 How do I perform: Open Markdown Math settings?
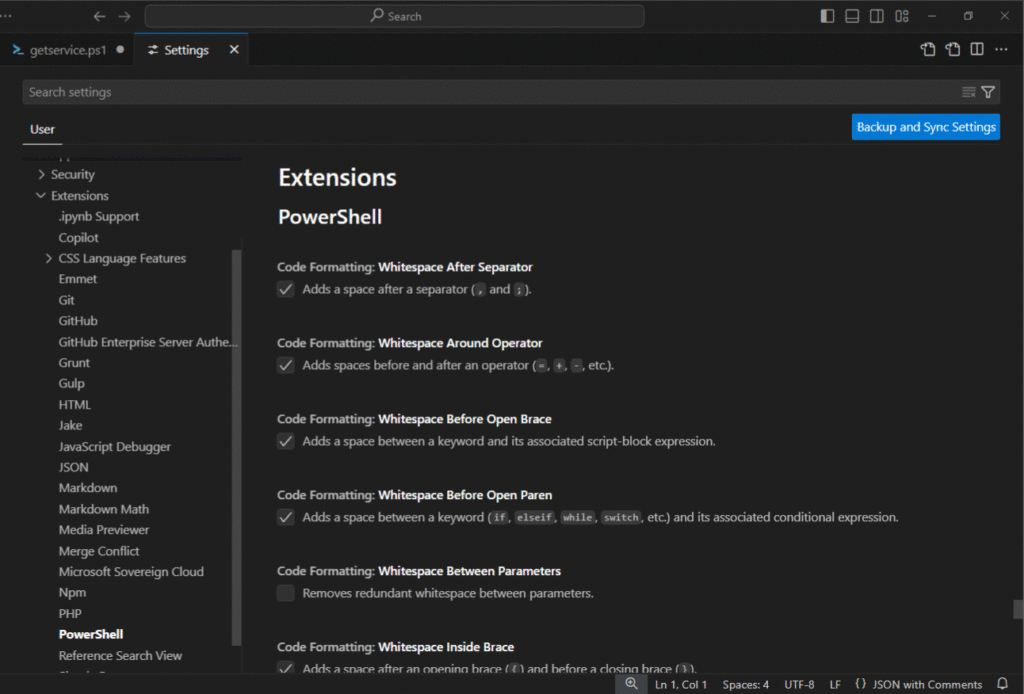[x=104, y=509]
